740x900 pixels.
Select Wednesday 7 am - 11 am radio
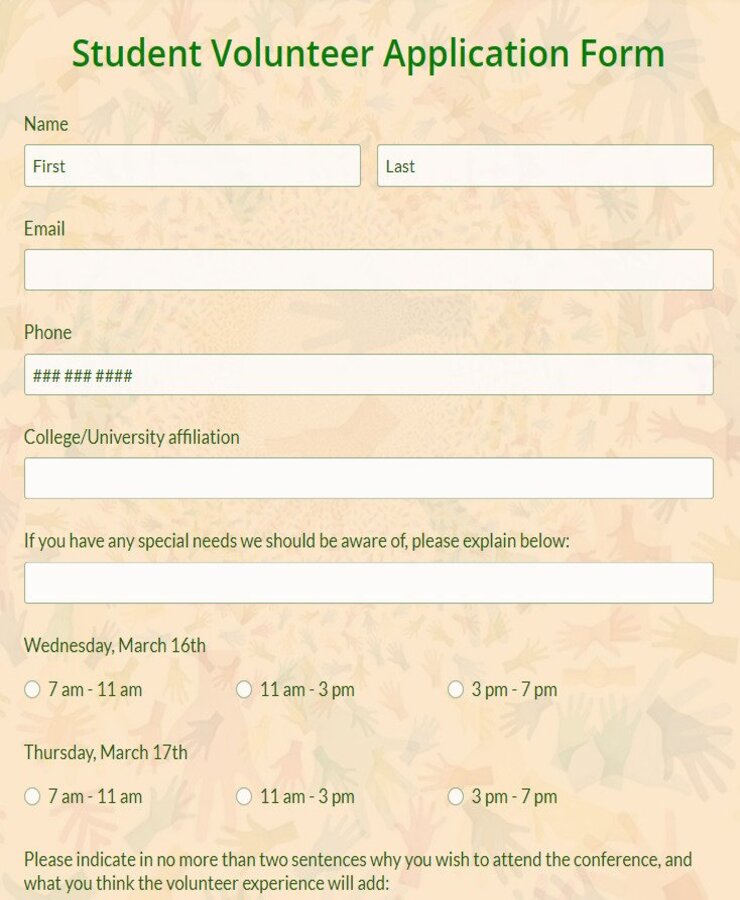tap(32, 689)
